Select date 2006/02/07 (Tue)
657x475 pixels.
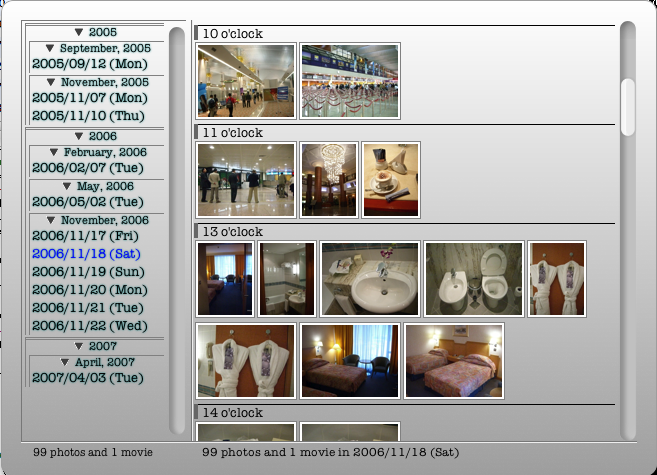pos(88,168)
